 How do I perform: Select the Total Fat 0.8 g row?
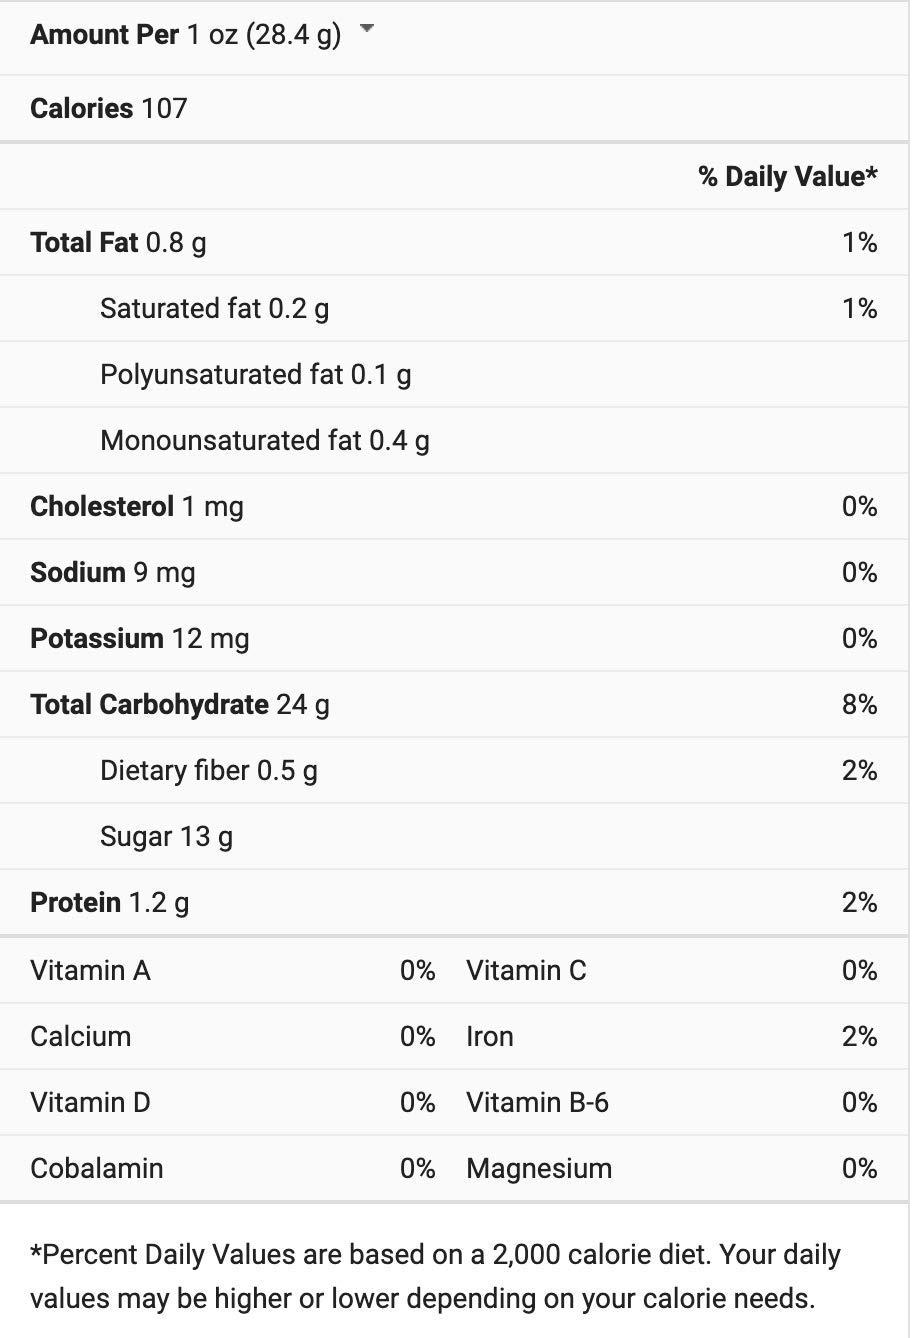pyautogui.click(x=119, y=243)
